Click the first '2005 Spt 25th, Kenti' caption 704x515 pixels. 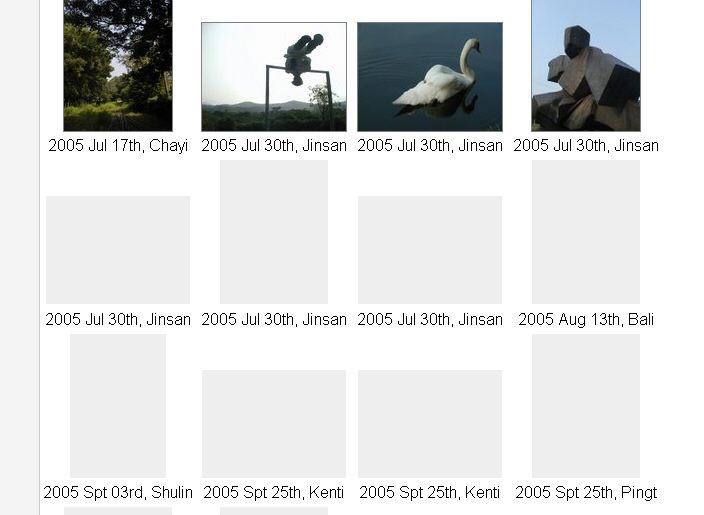pos(274,493)
